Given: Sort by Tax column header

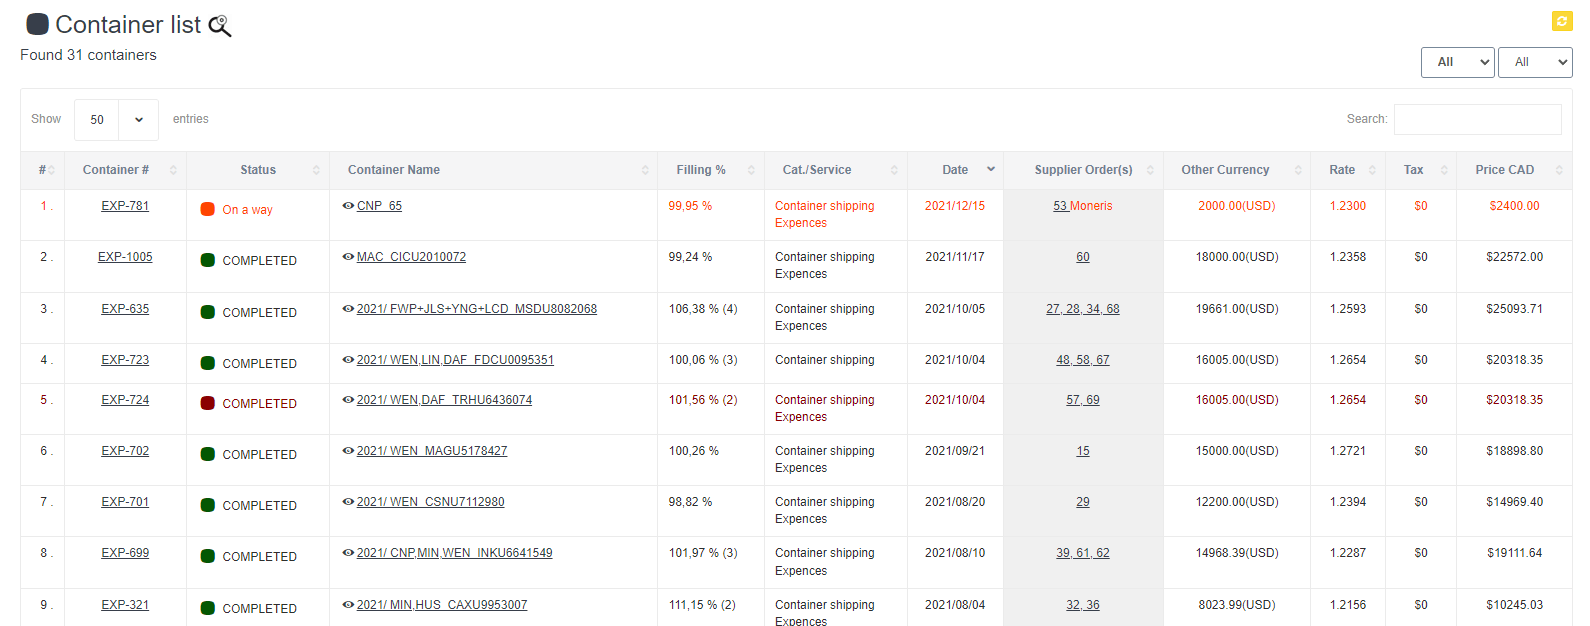Looking at the screenshot, I should pos(1421,170).
